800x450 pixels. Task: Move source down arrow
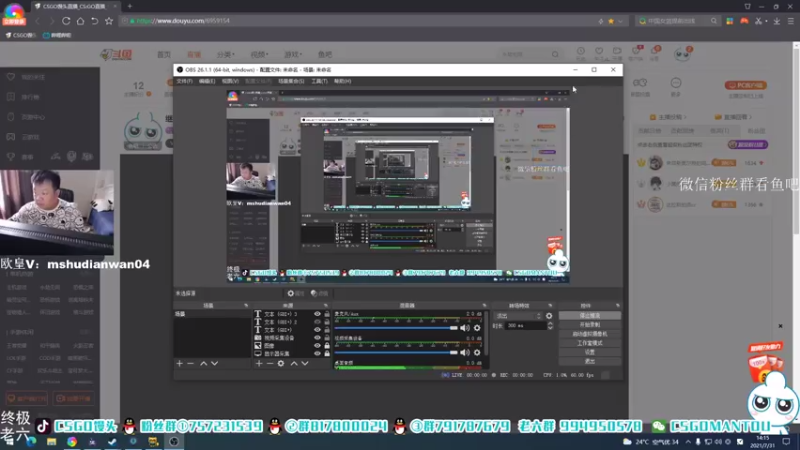(305, 363)
